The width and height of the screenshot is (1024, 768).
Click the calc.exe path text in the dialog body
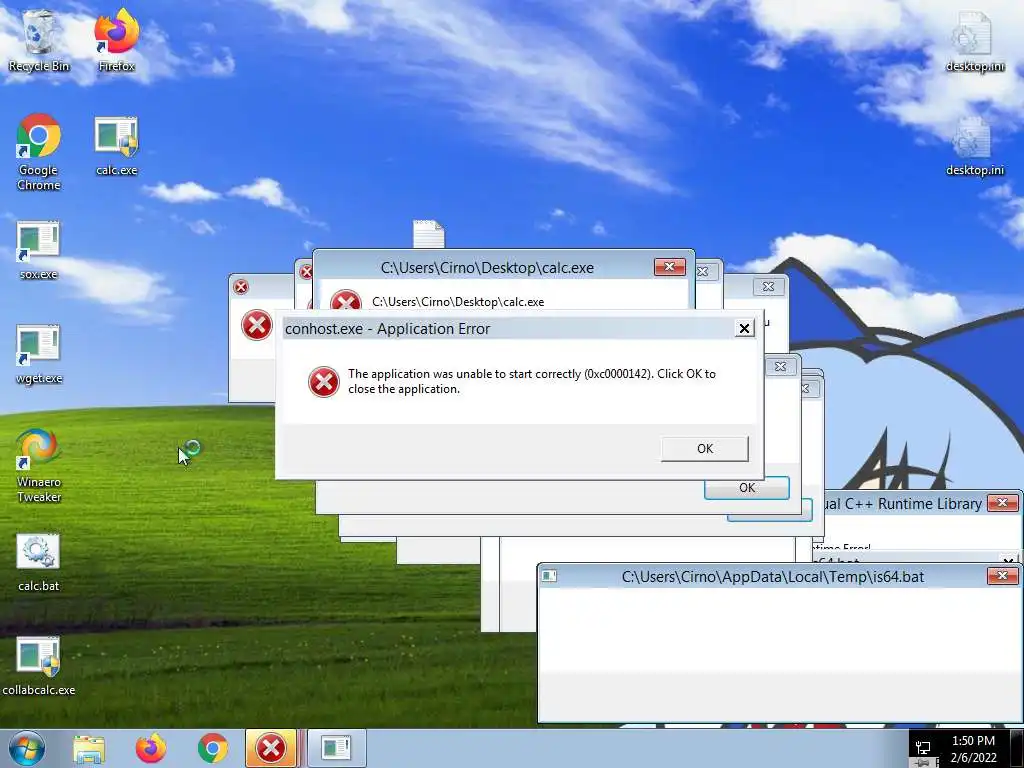(458, 302)
